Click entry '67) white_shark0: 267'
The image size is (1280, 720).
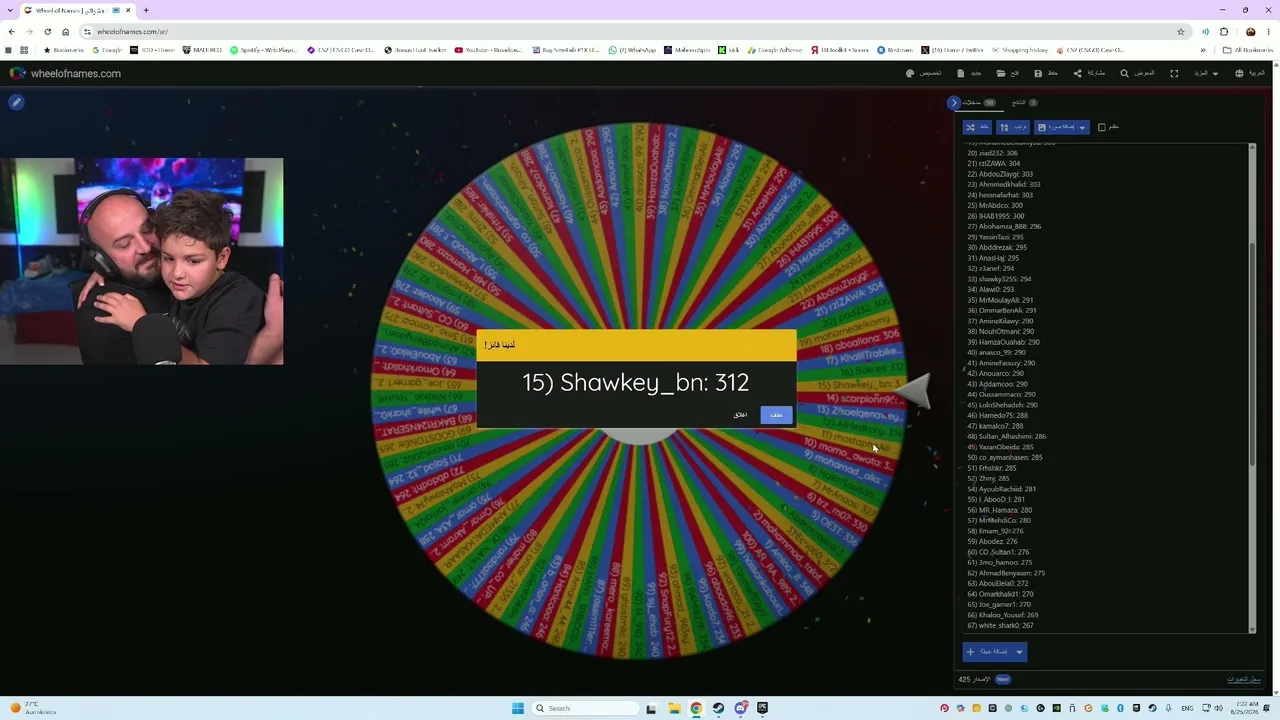[x=1000, y=626]
